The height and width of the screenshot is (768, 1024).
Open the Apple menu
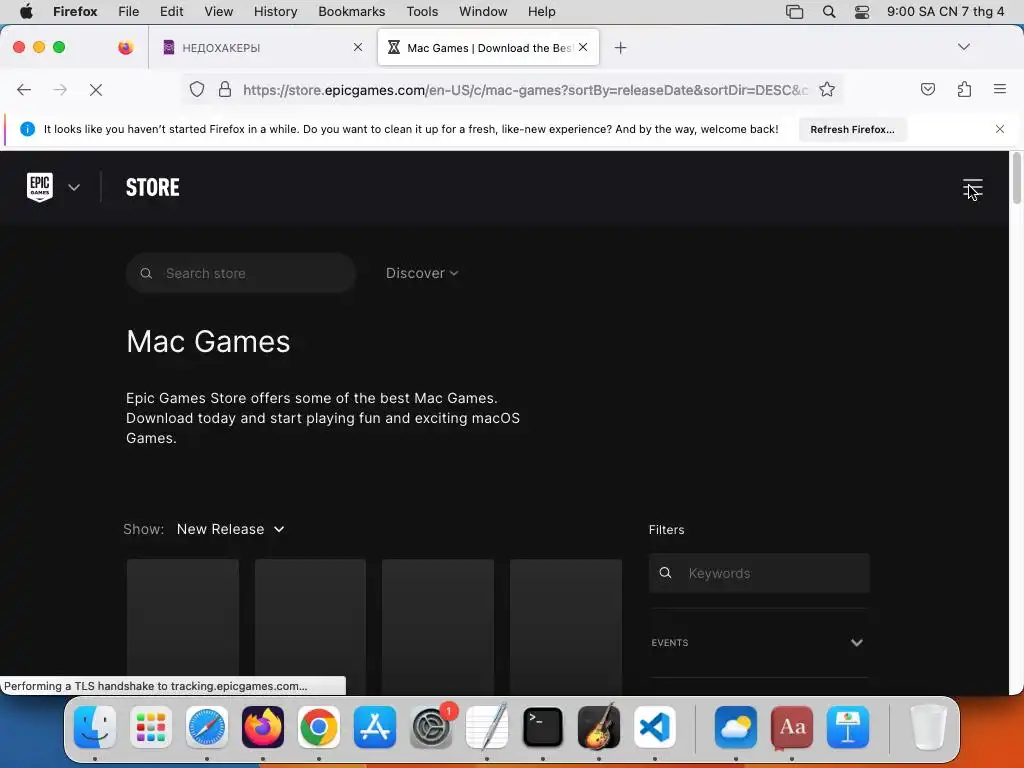[x=26, y=12]
